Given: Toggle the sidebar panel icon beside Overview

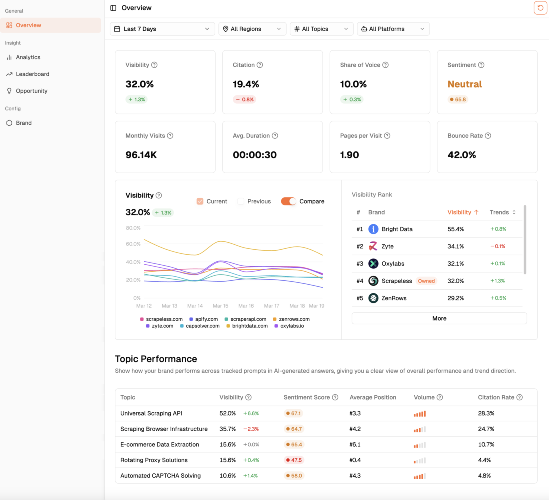Looking at the screenshot, I should coord(113,8).
